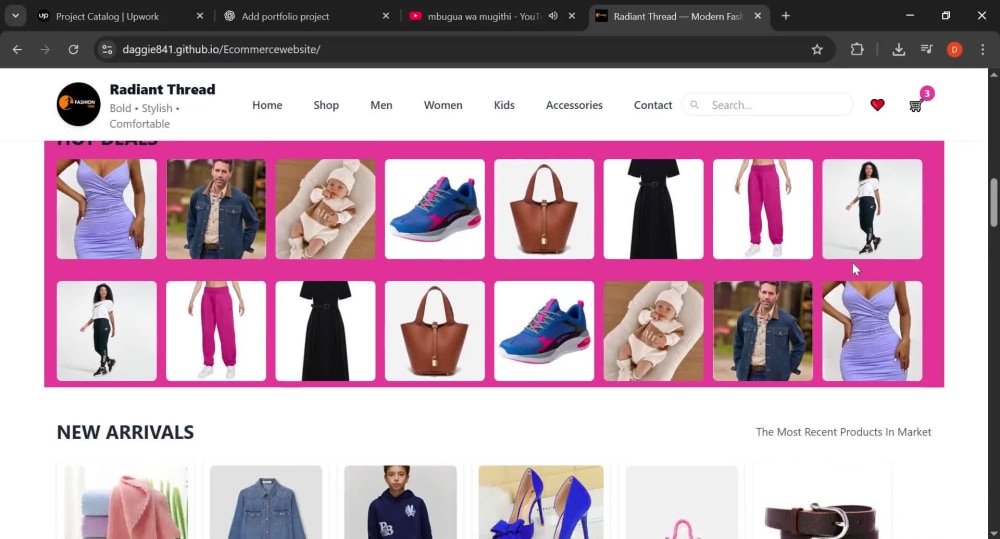Open Chrome three-dot menu
1000x539 pixels.
click(x=982, y=49)
